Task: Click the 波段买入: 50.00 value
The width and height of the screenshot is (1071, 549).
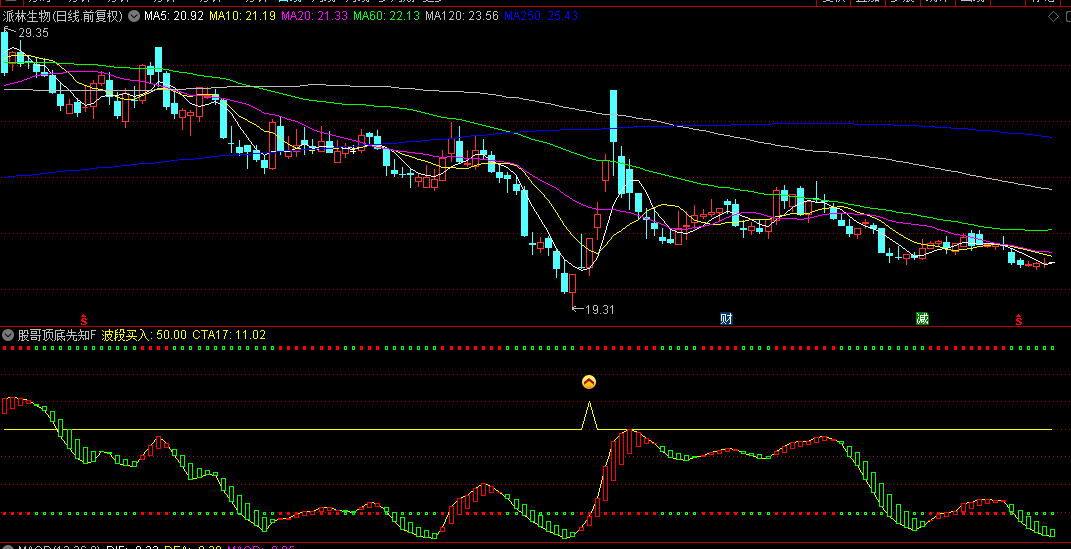Action: coord(144,335)
